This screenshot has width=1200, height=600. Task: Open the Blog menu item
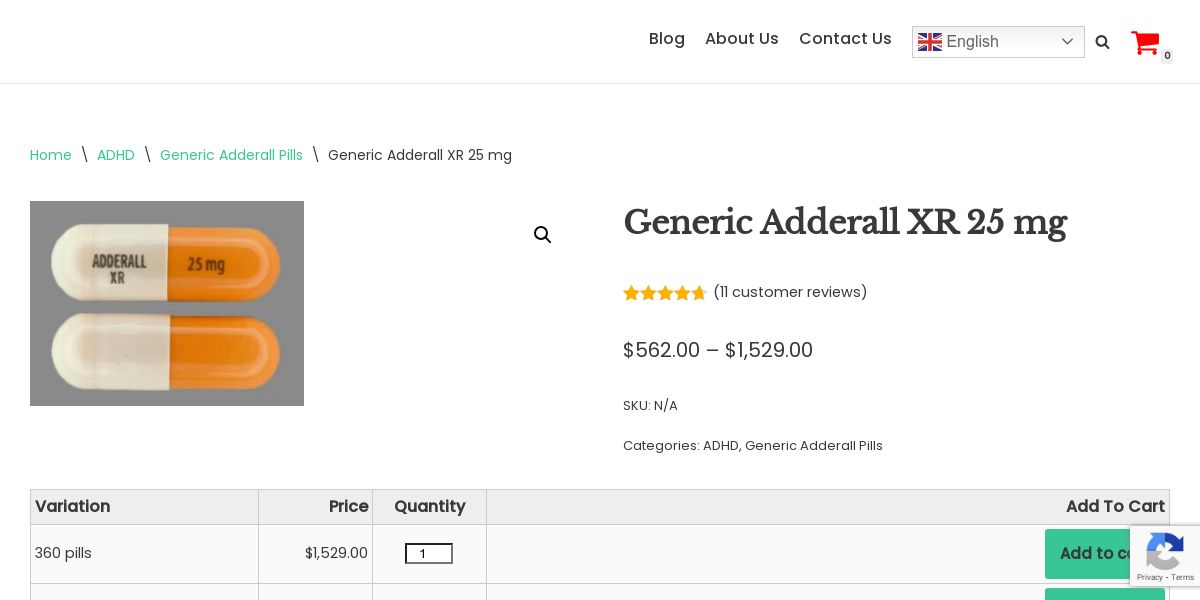tap(666, 39)
